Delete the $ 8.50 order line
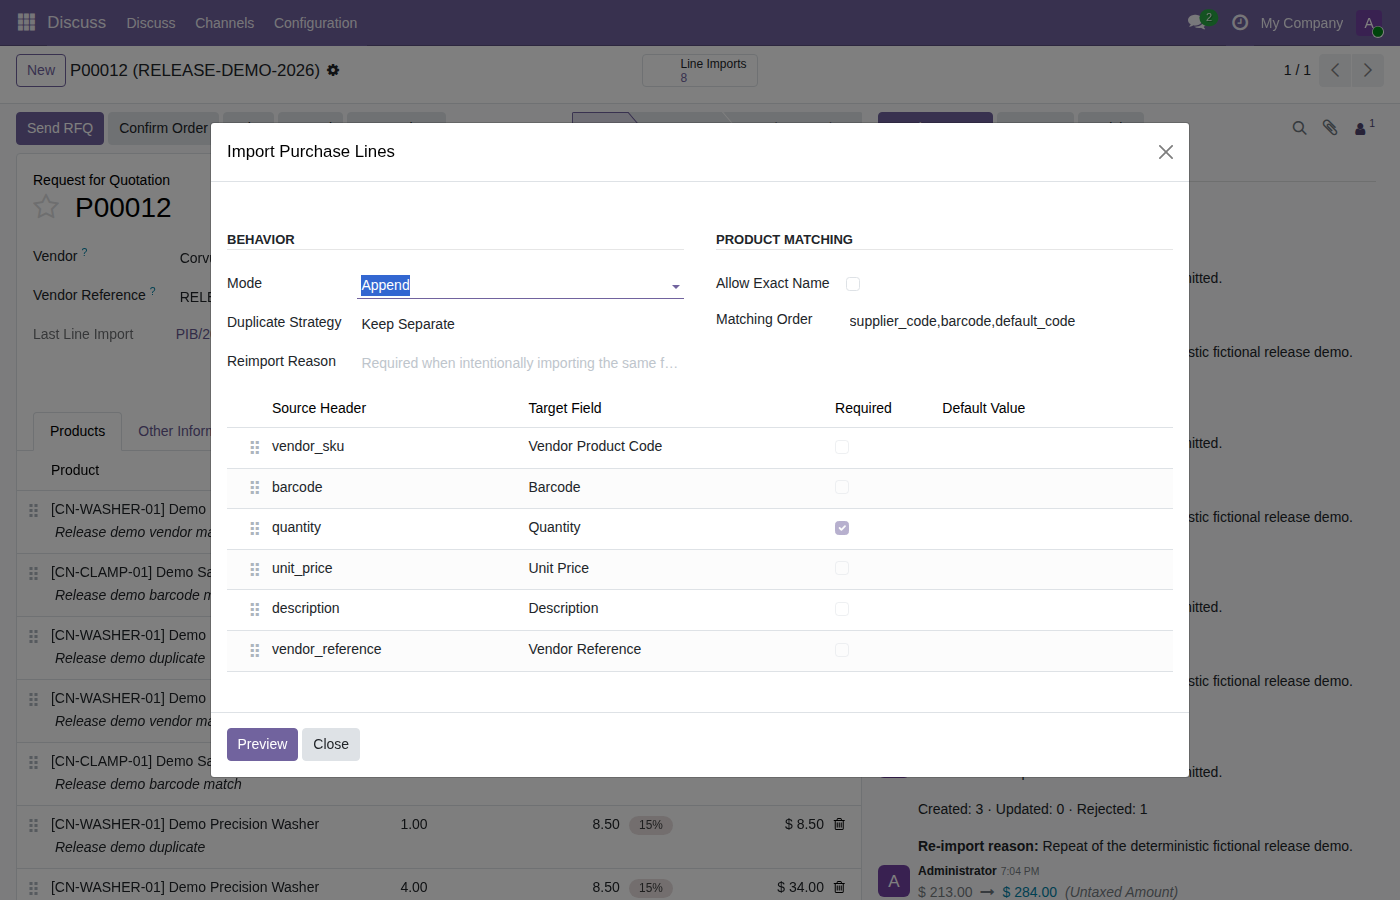The height and width of the screenshot is (900, 1400). point(839,824)
